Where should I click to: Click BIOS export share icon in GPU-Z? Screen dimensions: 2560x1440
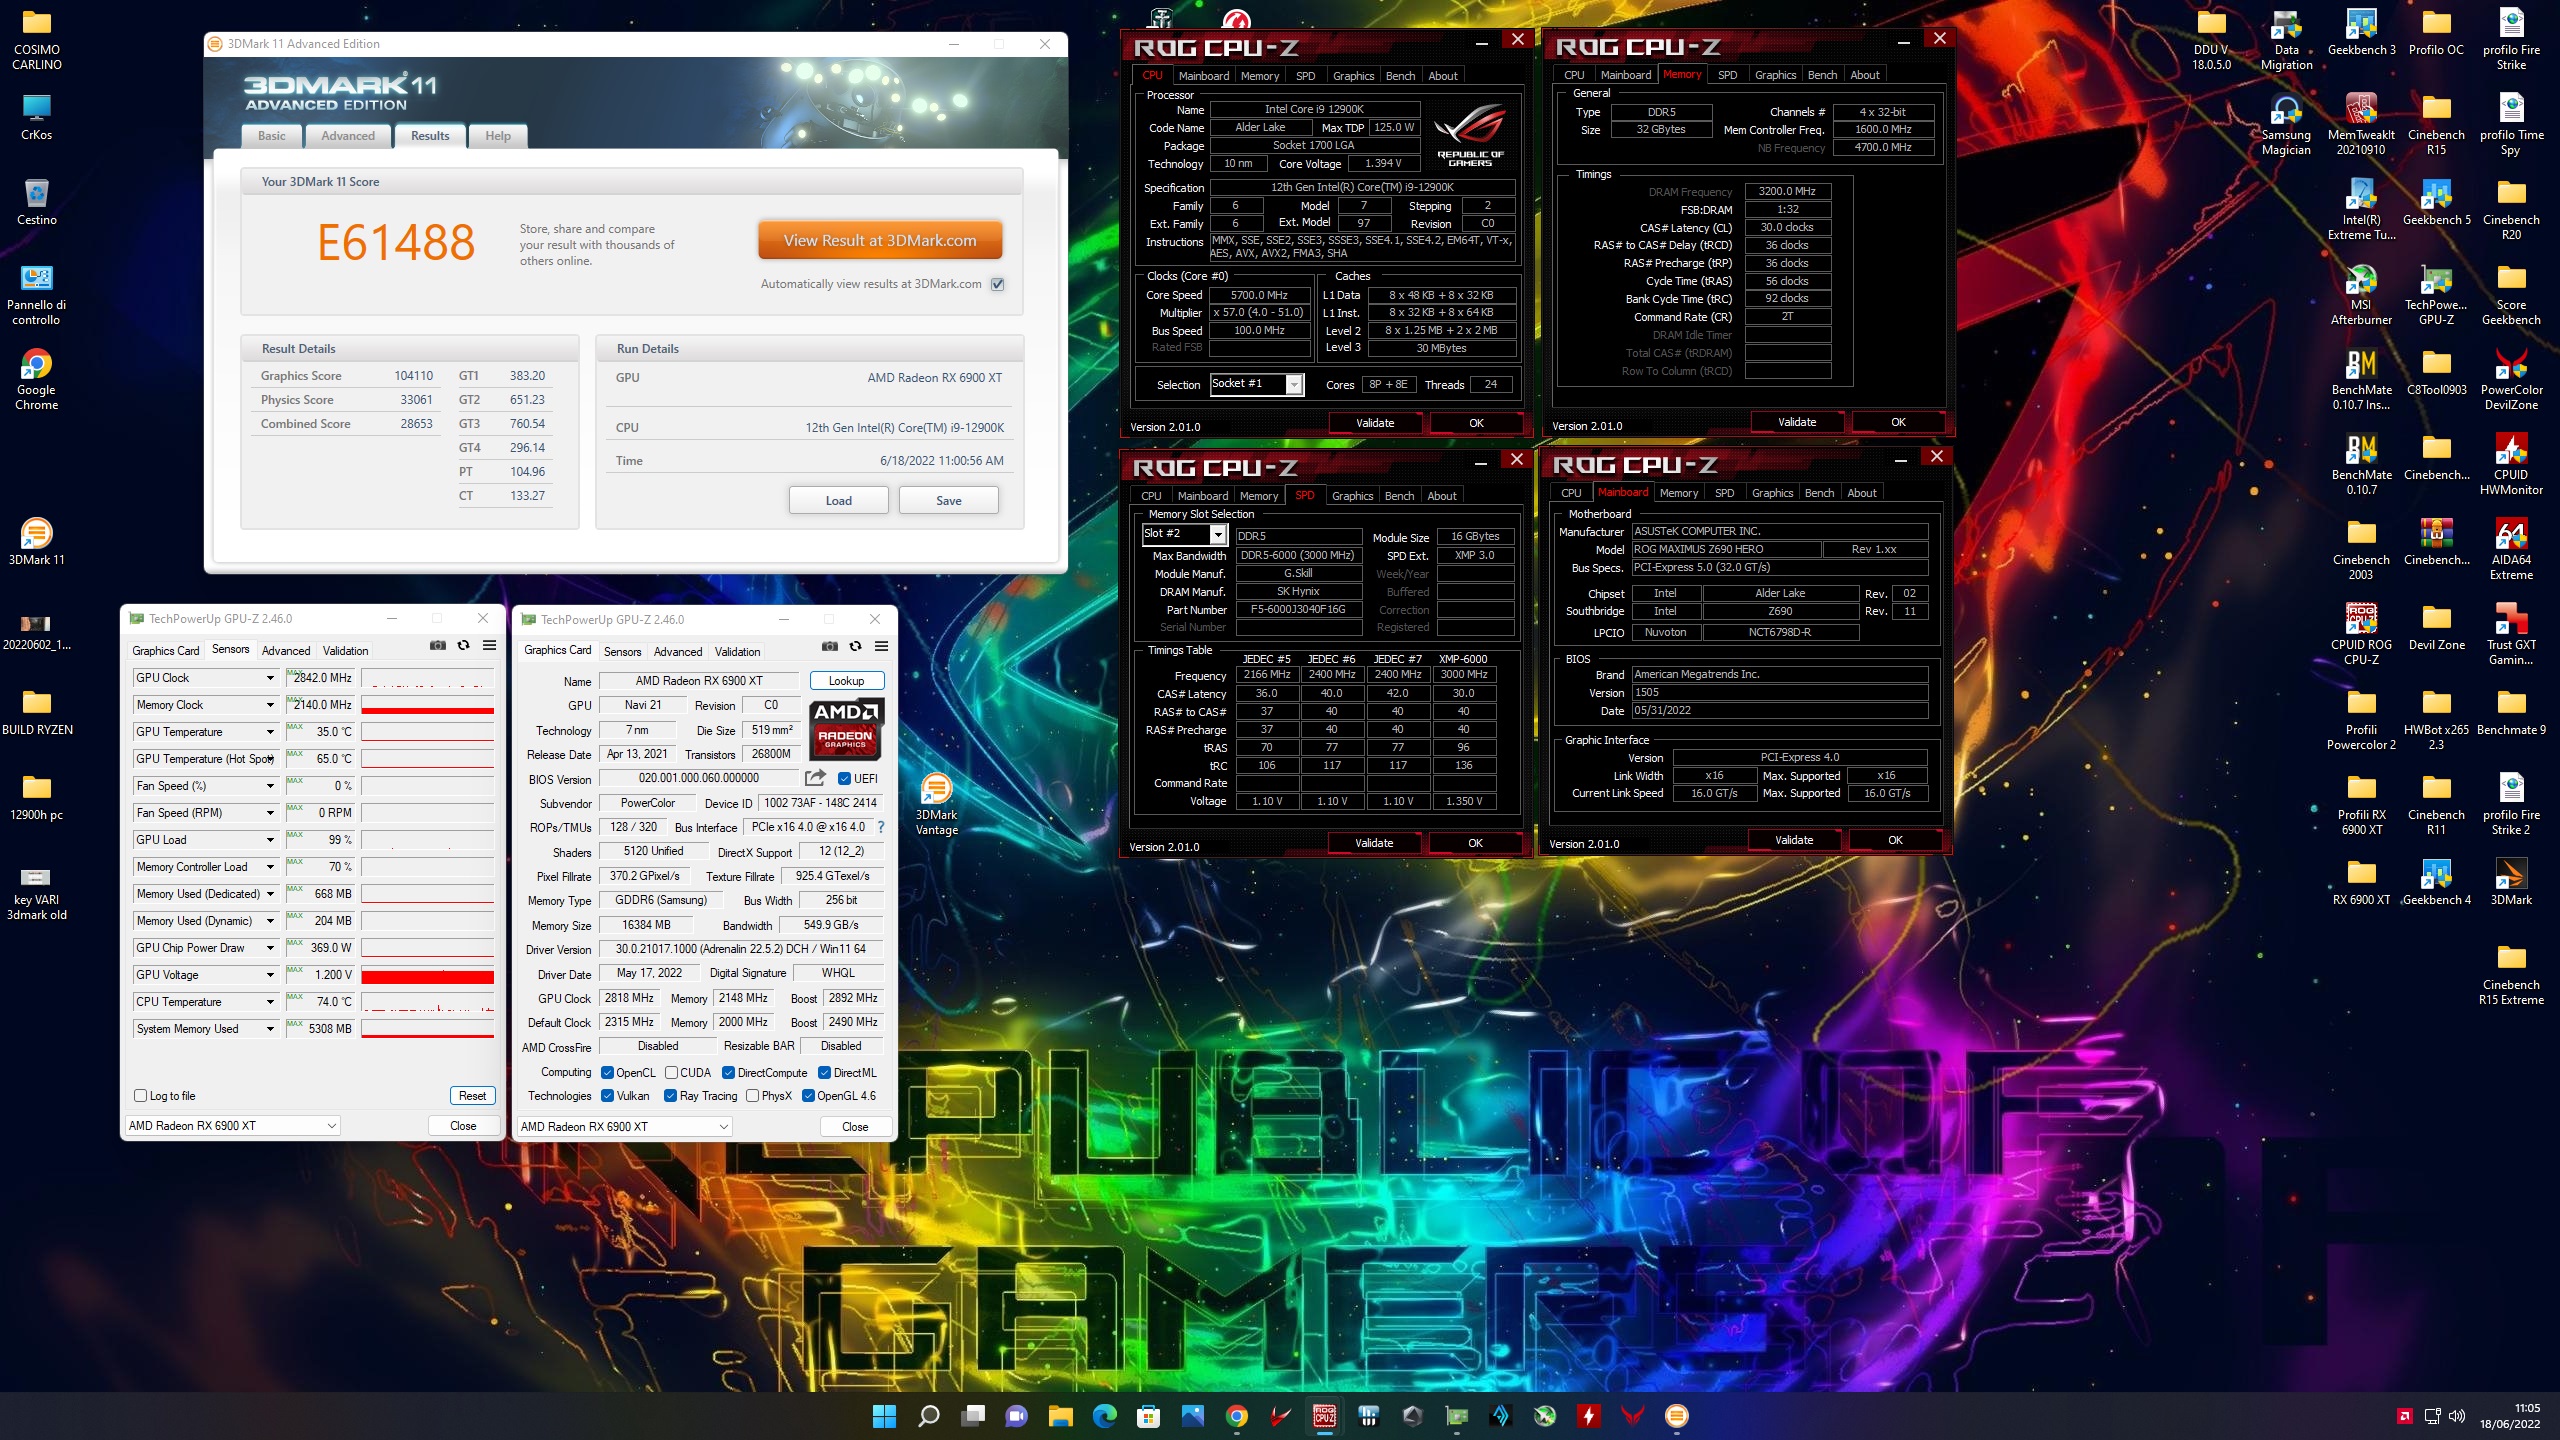[x=815, y=778]
